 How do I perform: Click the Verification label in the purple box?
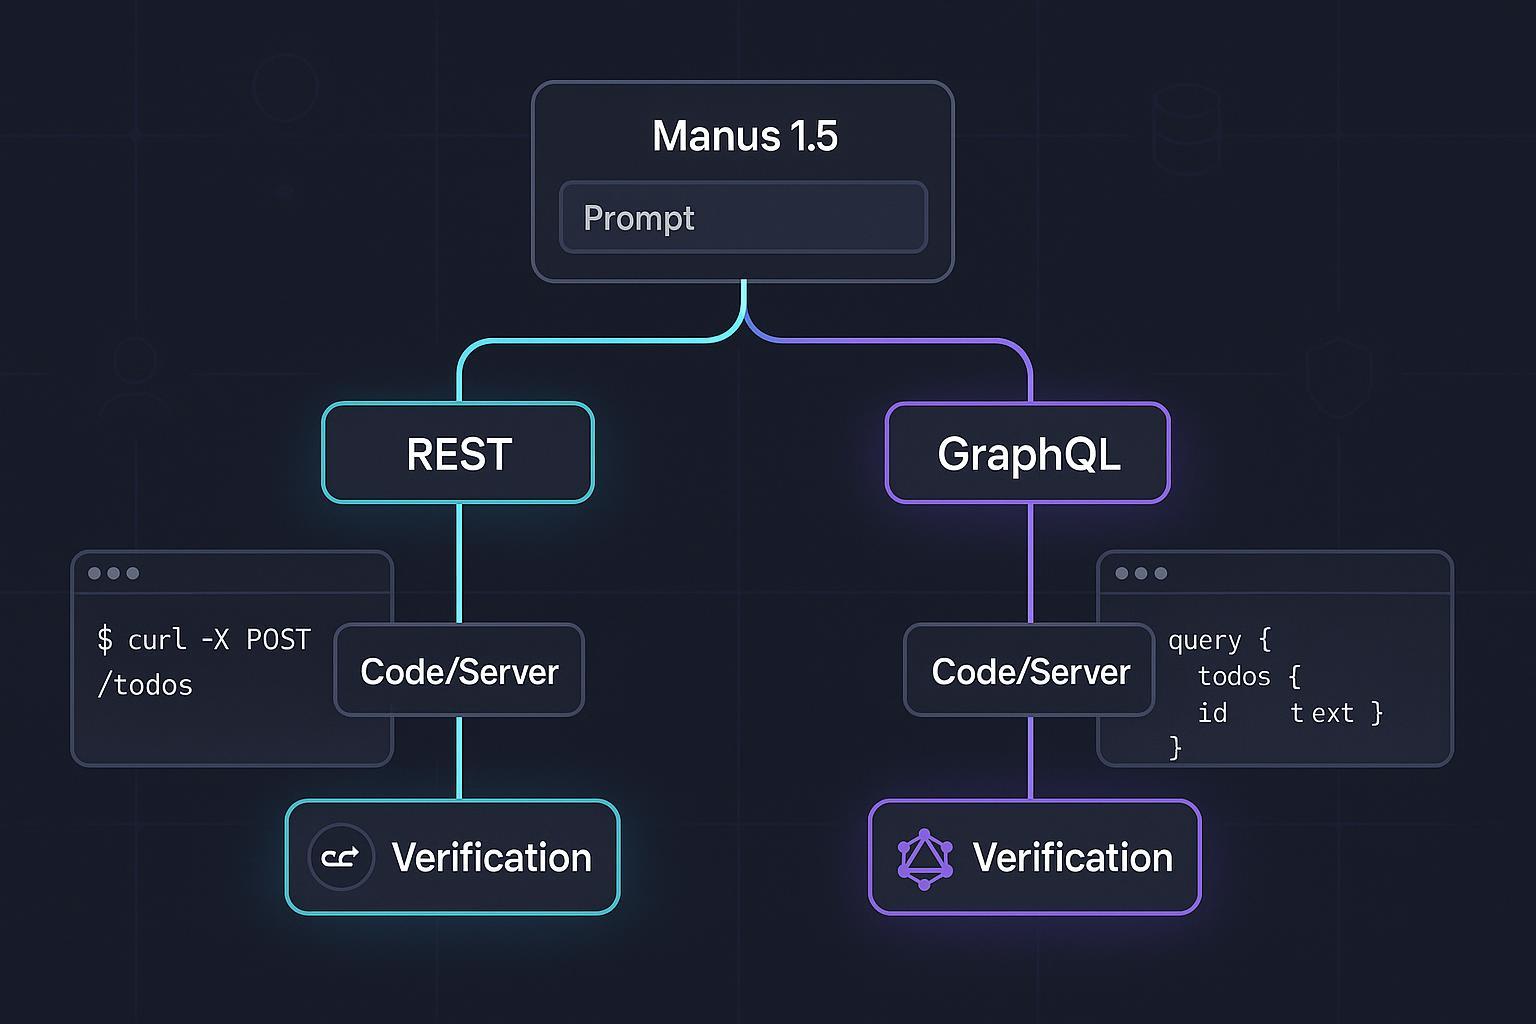tap(1072, 858)
